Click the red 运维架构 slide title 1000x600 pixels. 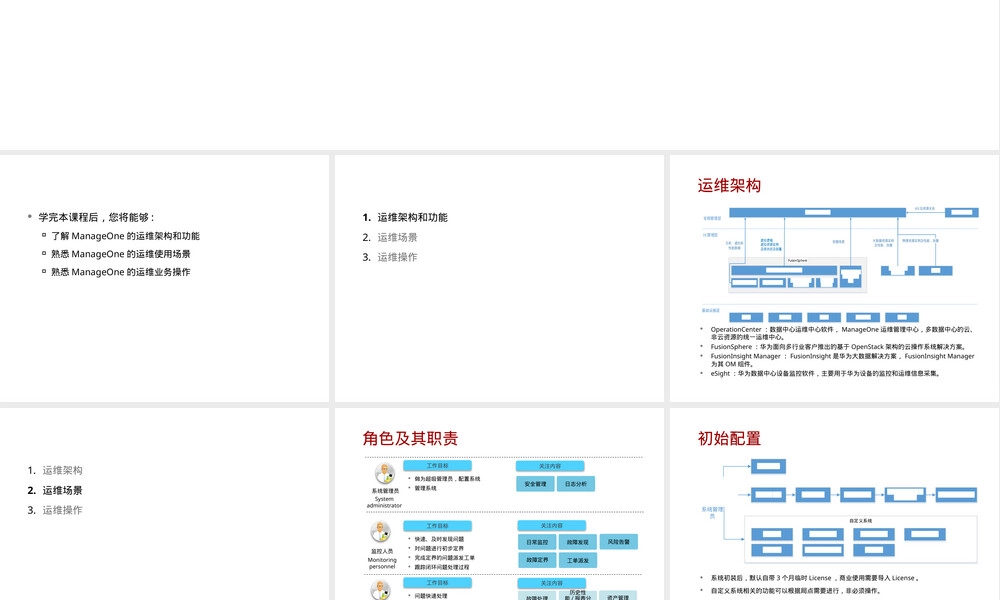coord(729,186)
